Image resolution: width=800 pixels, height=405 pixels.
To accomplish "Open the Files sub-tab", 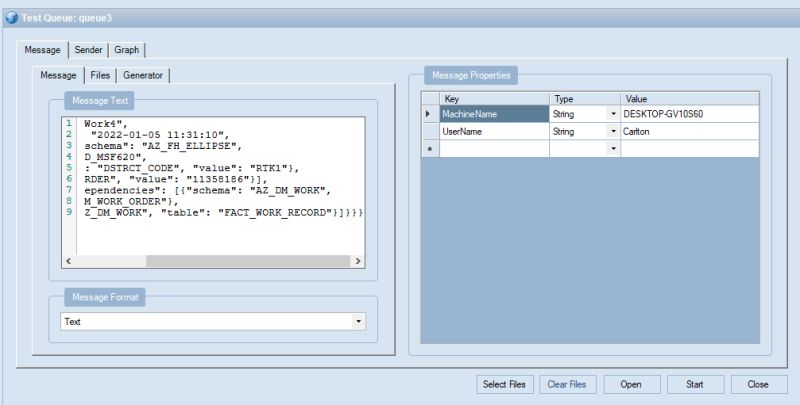I will pos(100,75).
